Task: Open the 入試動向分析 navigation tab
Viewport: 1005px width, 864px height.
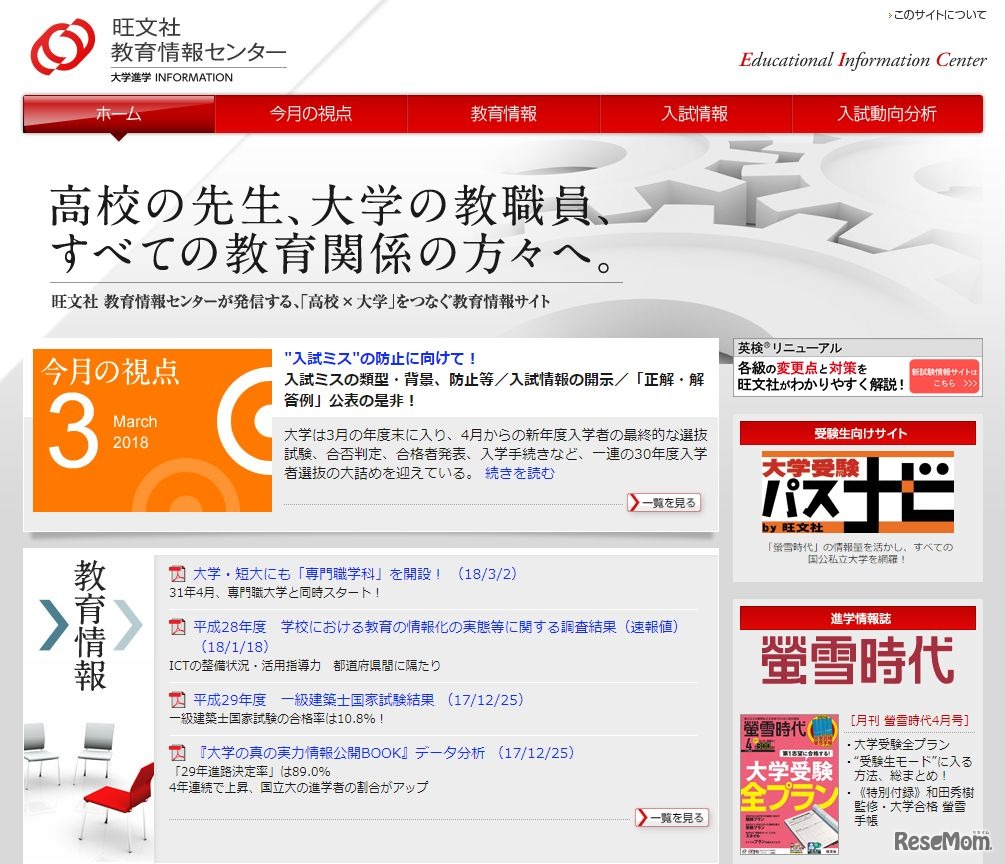Action: (x=887, y=114)
